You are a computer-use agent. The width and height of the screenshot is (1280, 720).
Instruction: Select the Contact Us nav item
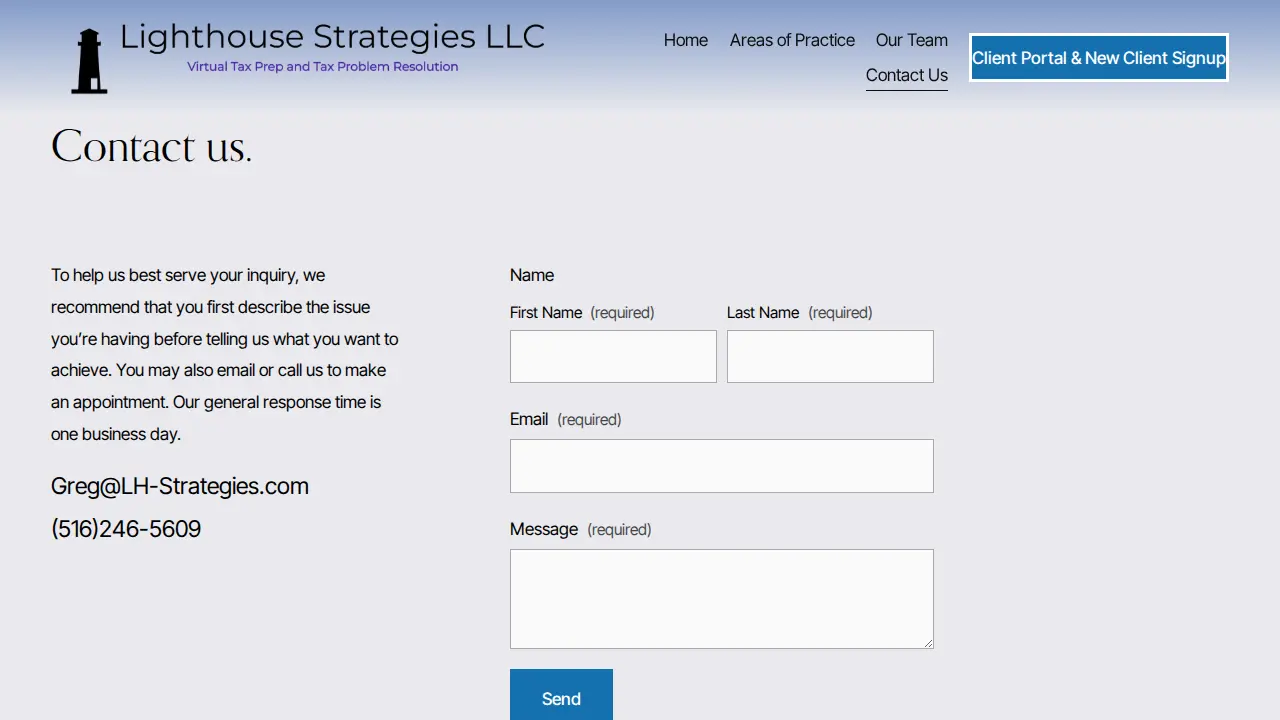(x=907, y=75)
